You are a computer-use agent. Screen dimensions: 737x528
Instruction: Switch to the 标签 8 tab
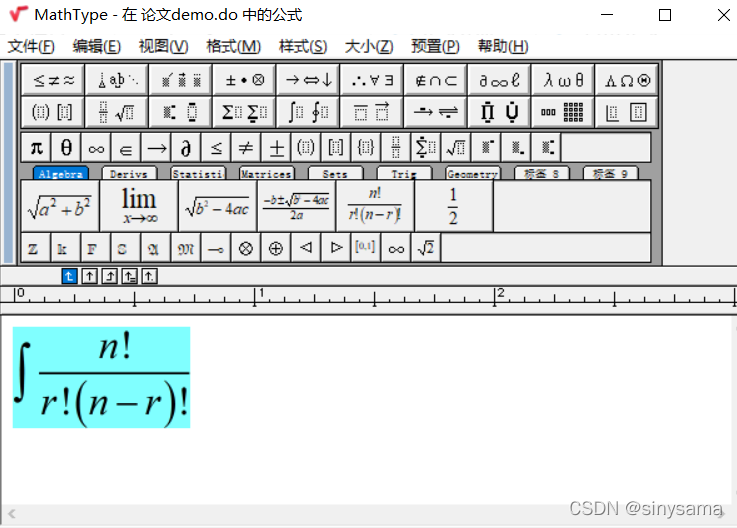pos(541,173)
